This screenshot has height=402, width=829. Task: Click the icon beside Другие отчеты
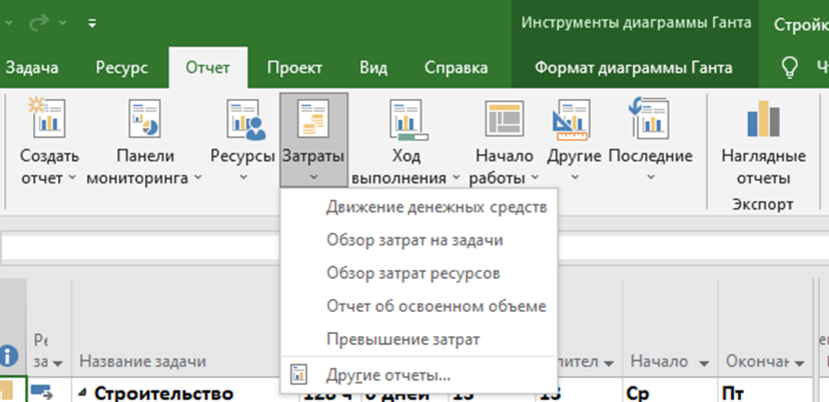[299, 375]
